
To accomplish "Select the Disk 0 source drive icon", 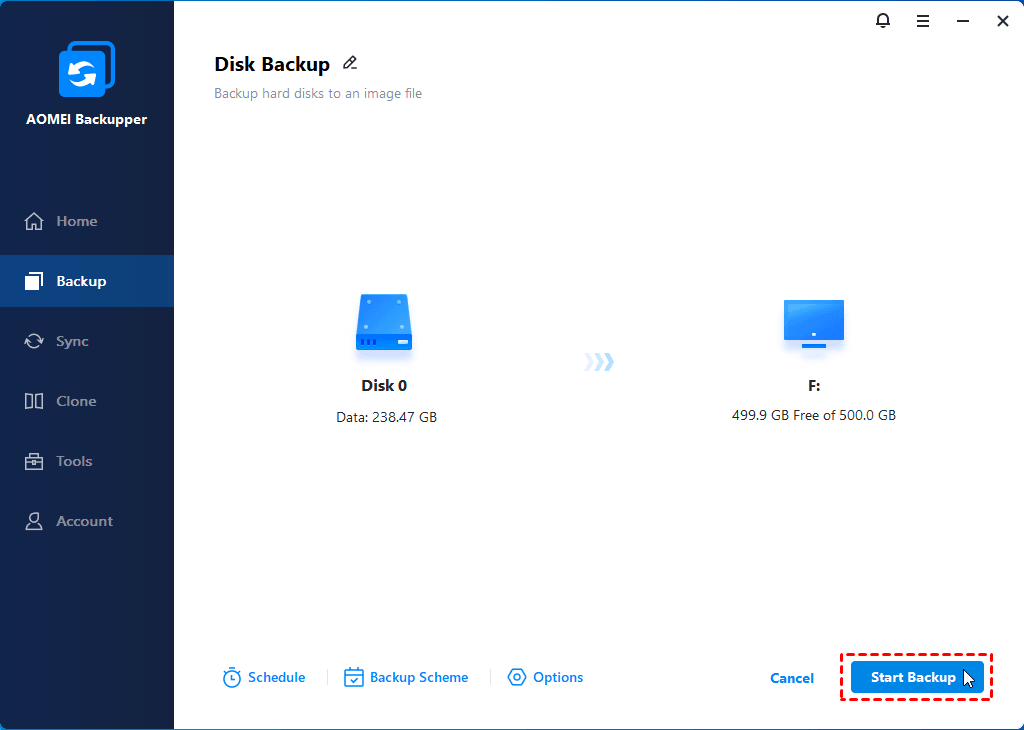I will click(384, 322).
